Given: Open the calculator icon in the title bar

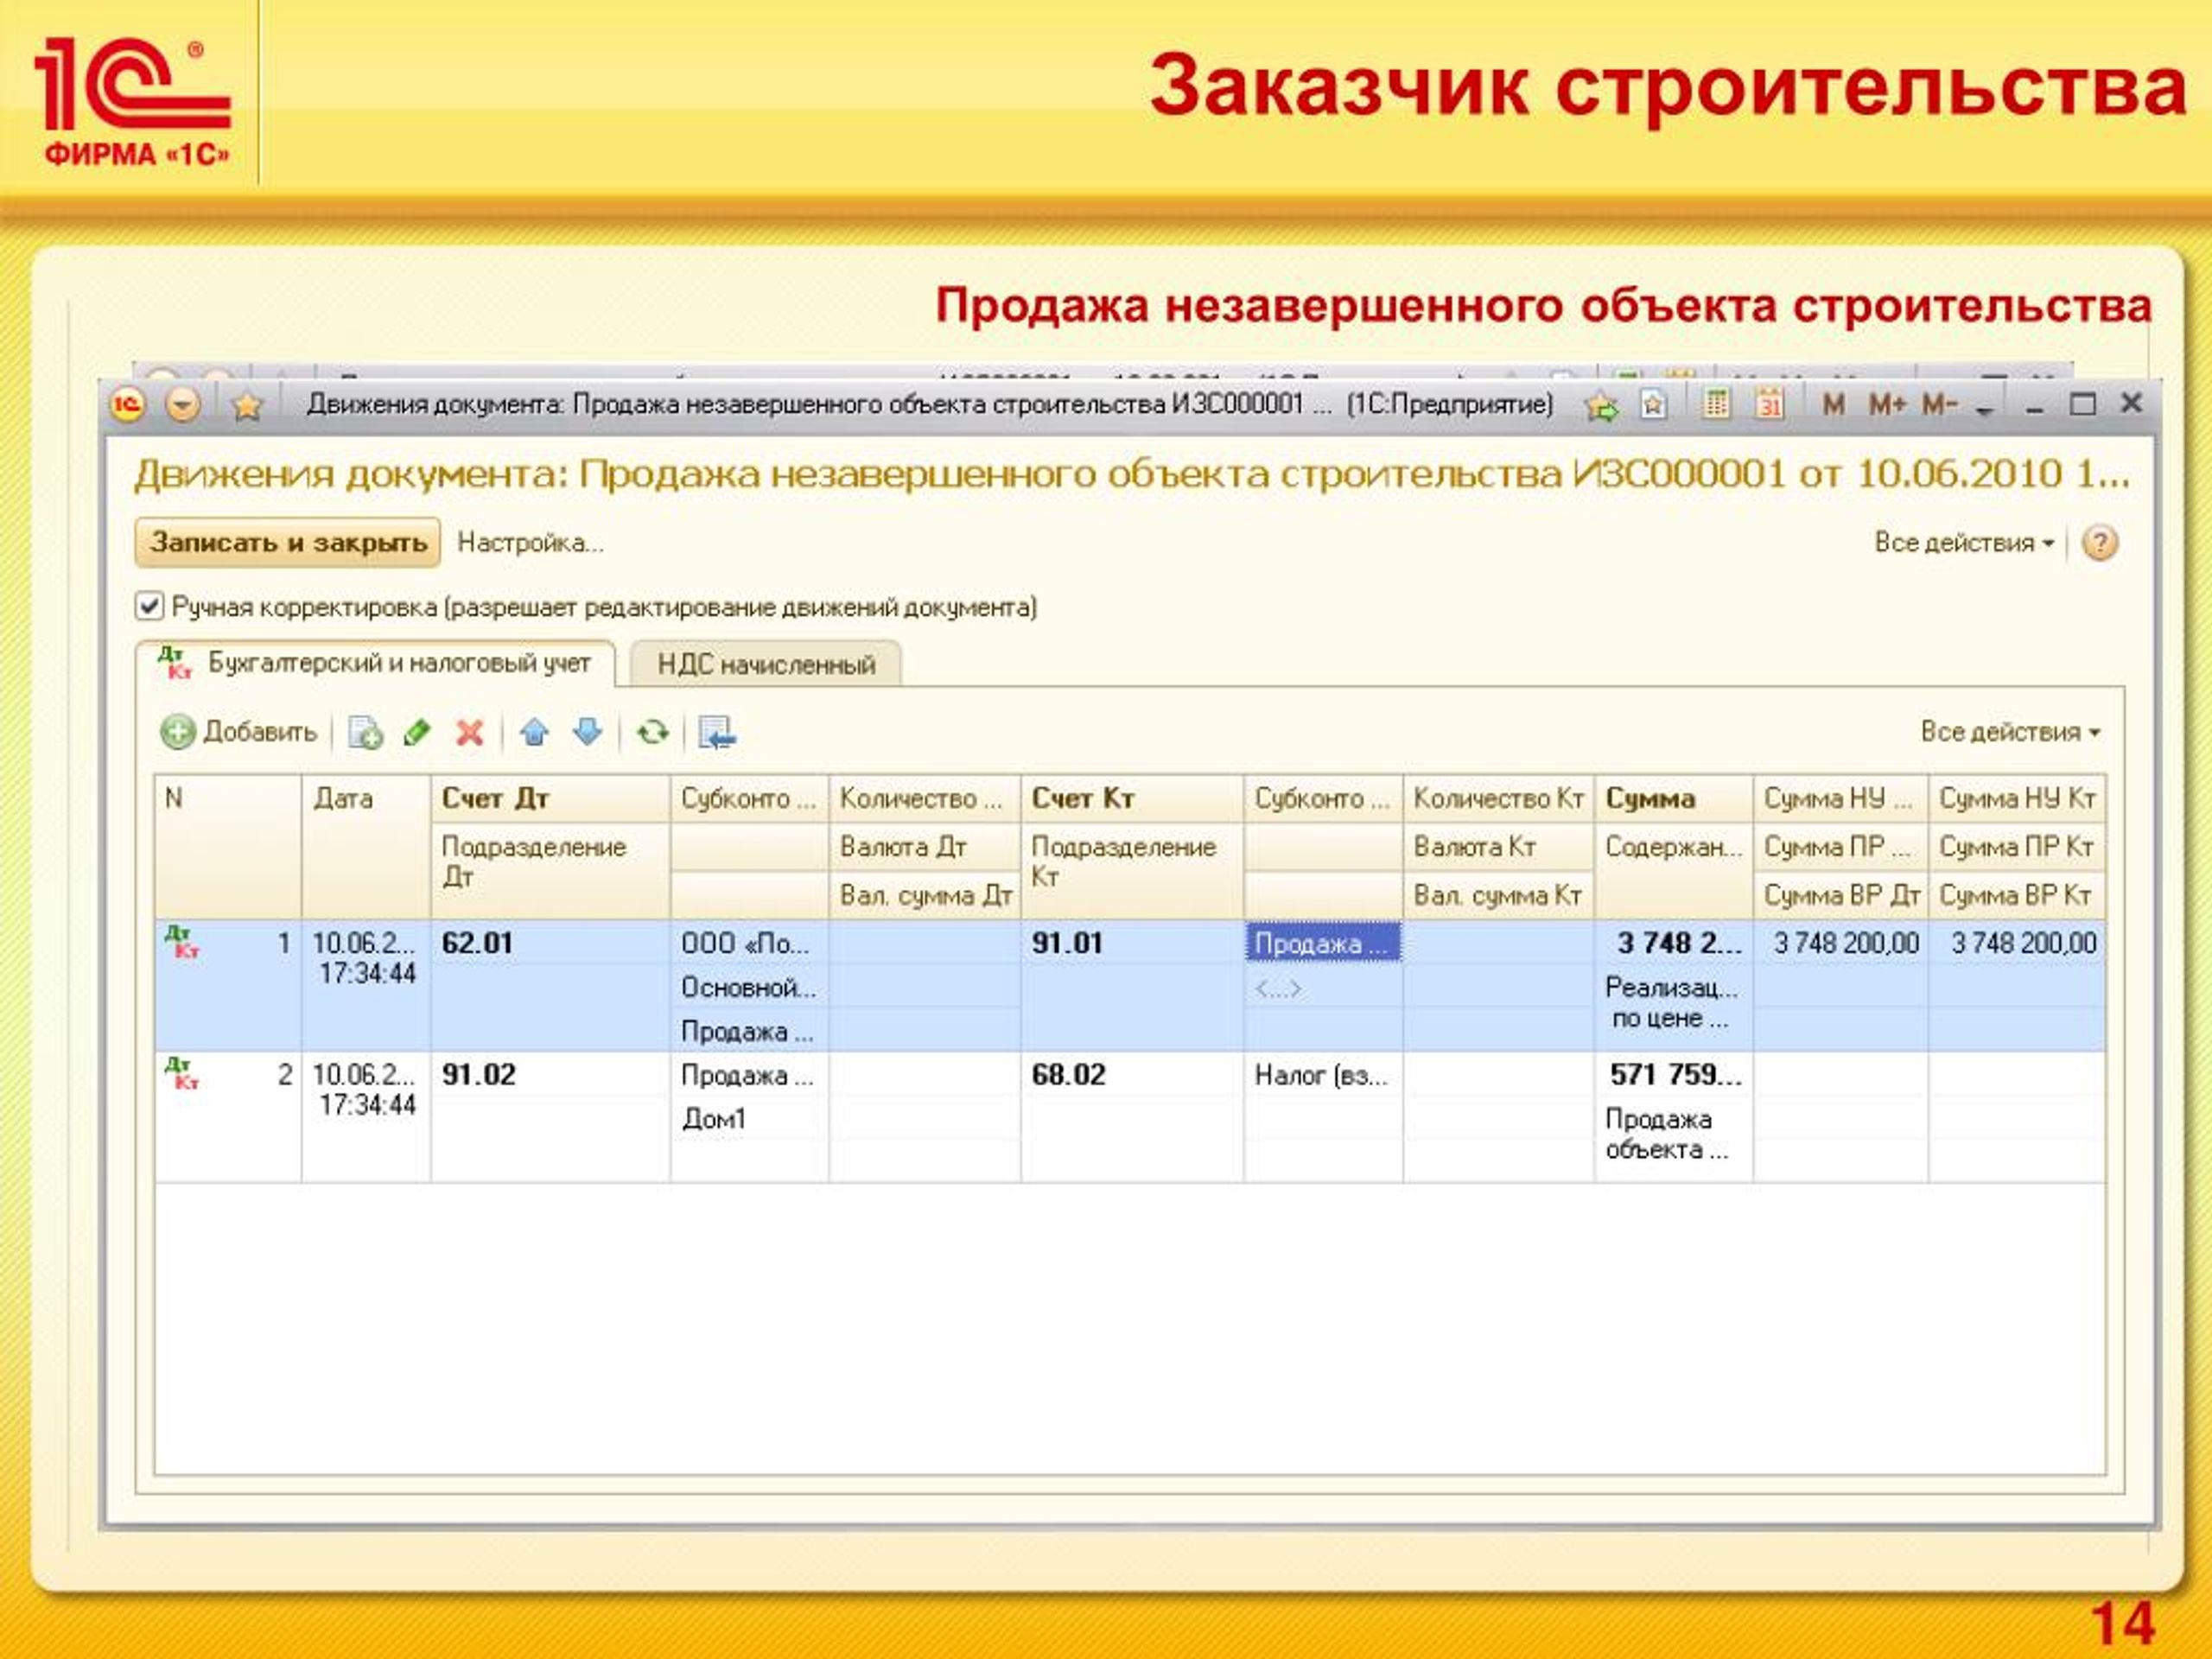Looking at the screenshot, I should (x=1716, y=405).
